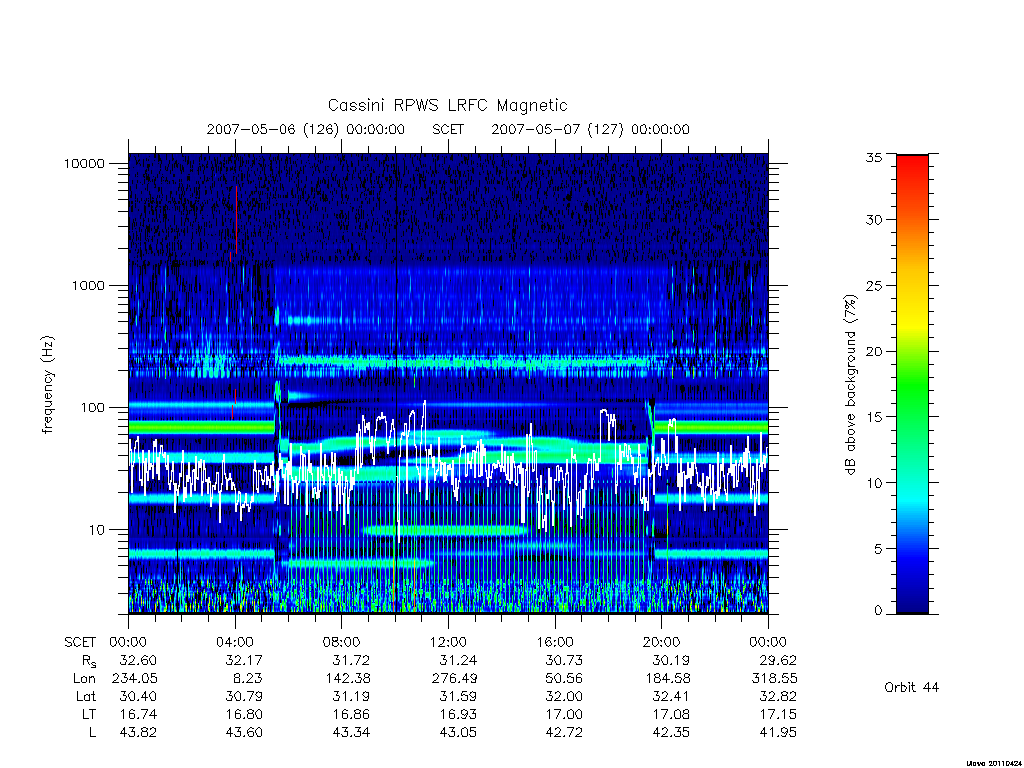Click the colorbar value 35

click(873, 157)
